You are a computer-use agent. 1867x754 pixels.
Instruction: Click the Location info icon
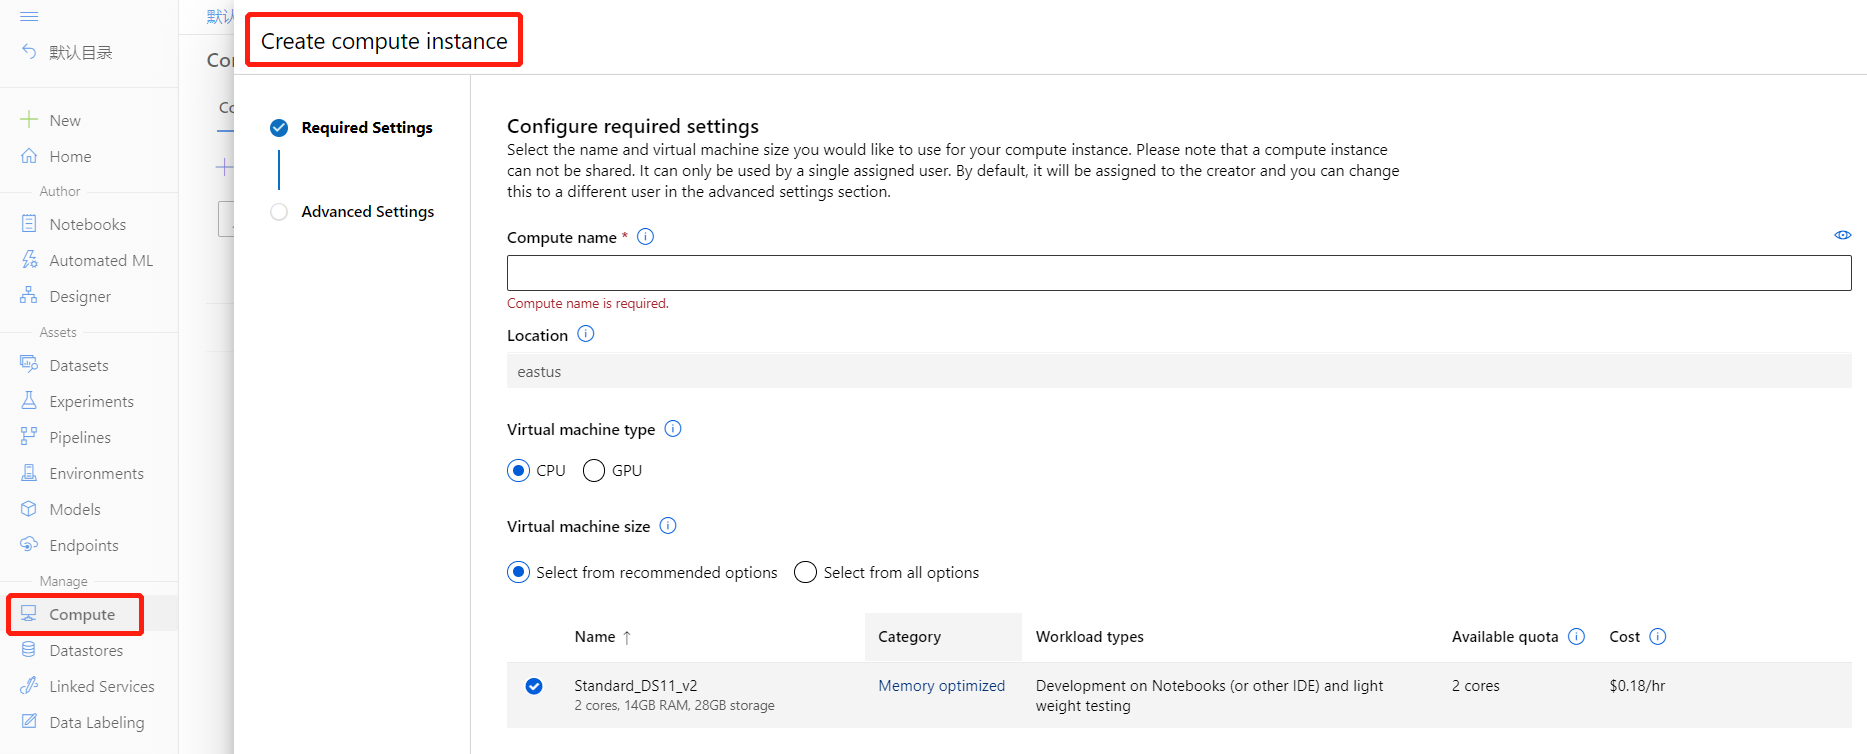tap(586, 334)
